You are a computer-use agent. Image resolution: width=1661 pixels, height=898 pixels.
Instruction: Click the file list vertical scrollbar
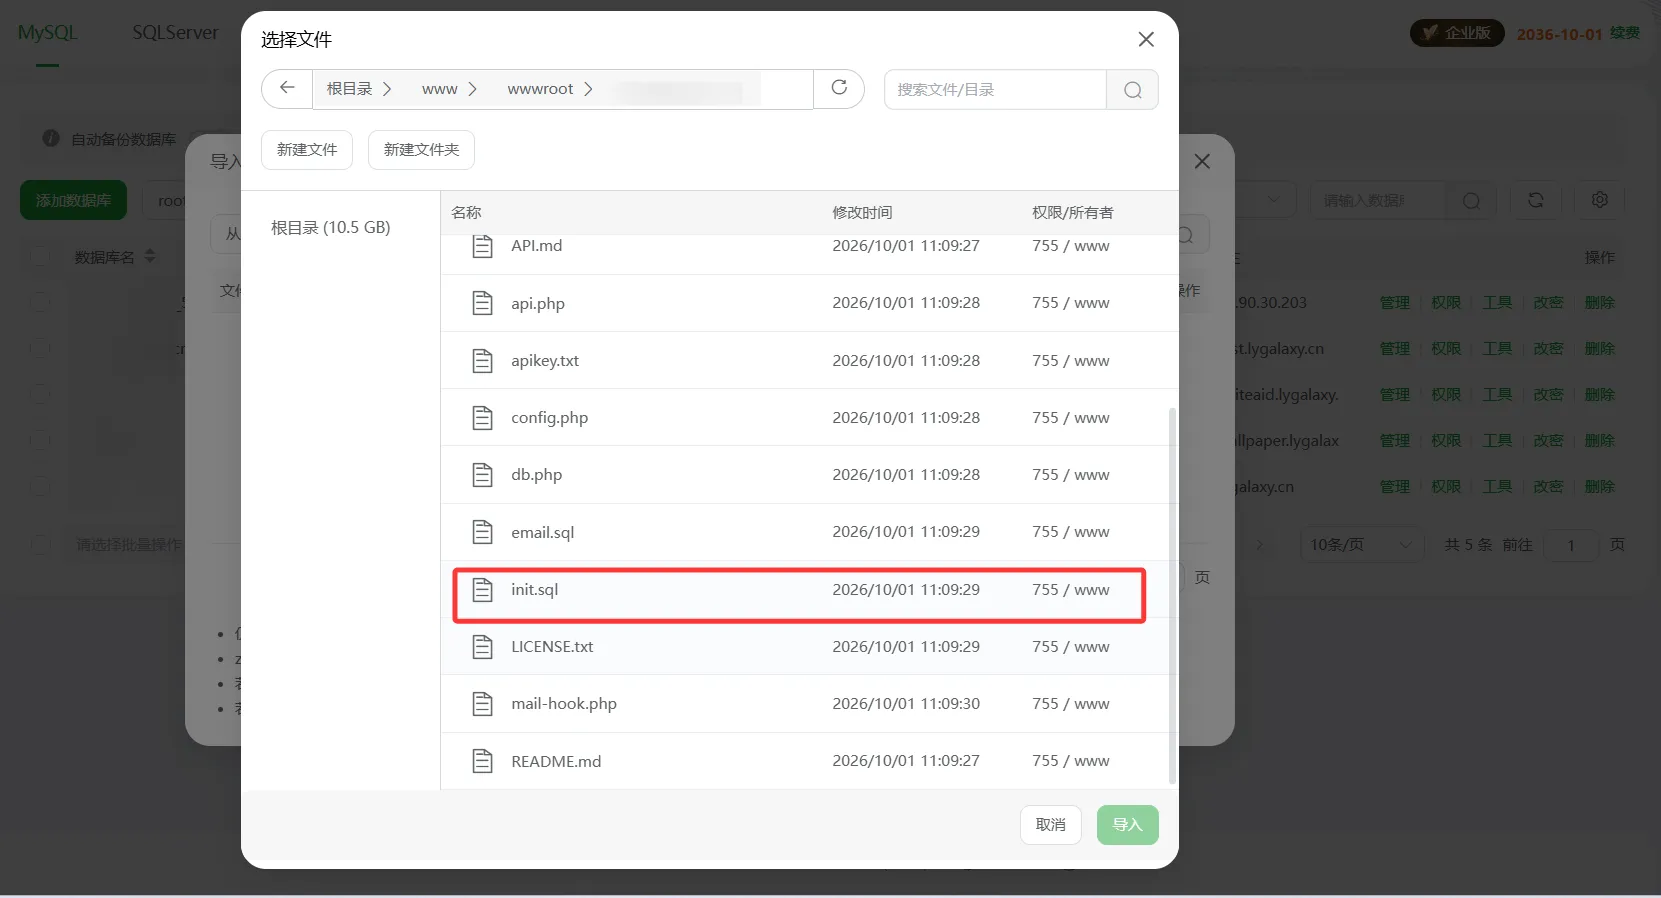1172,596
